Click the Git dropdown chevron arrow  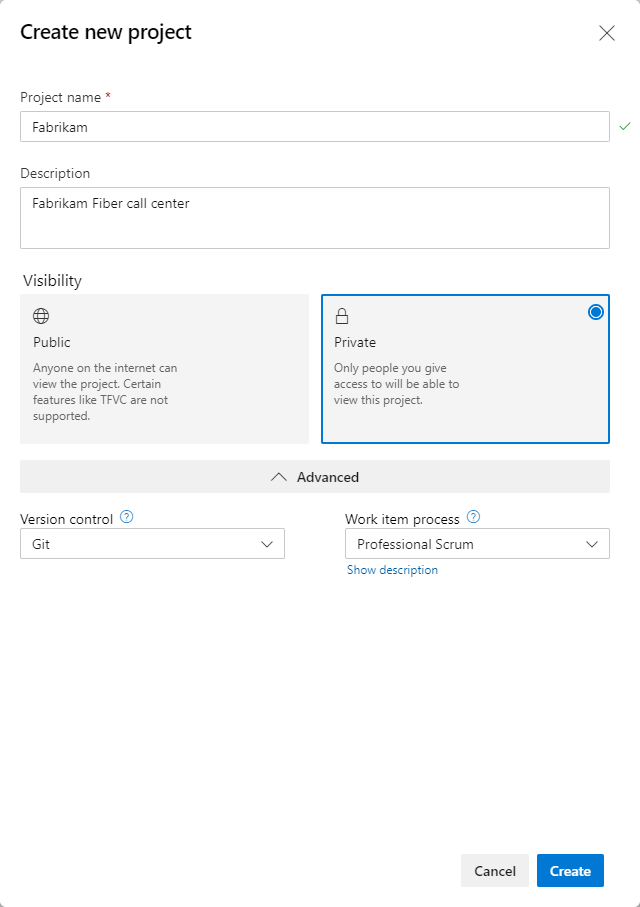point(267,544)
